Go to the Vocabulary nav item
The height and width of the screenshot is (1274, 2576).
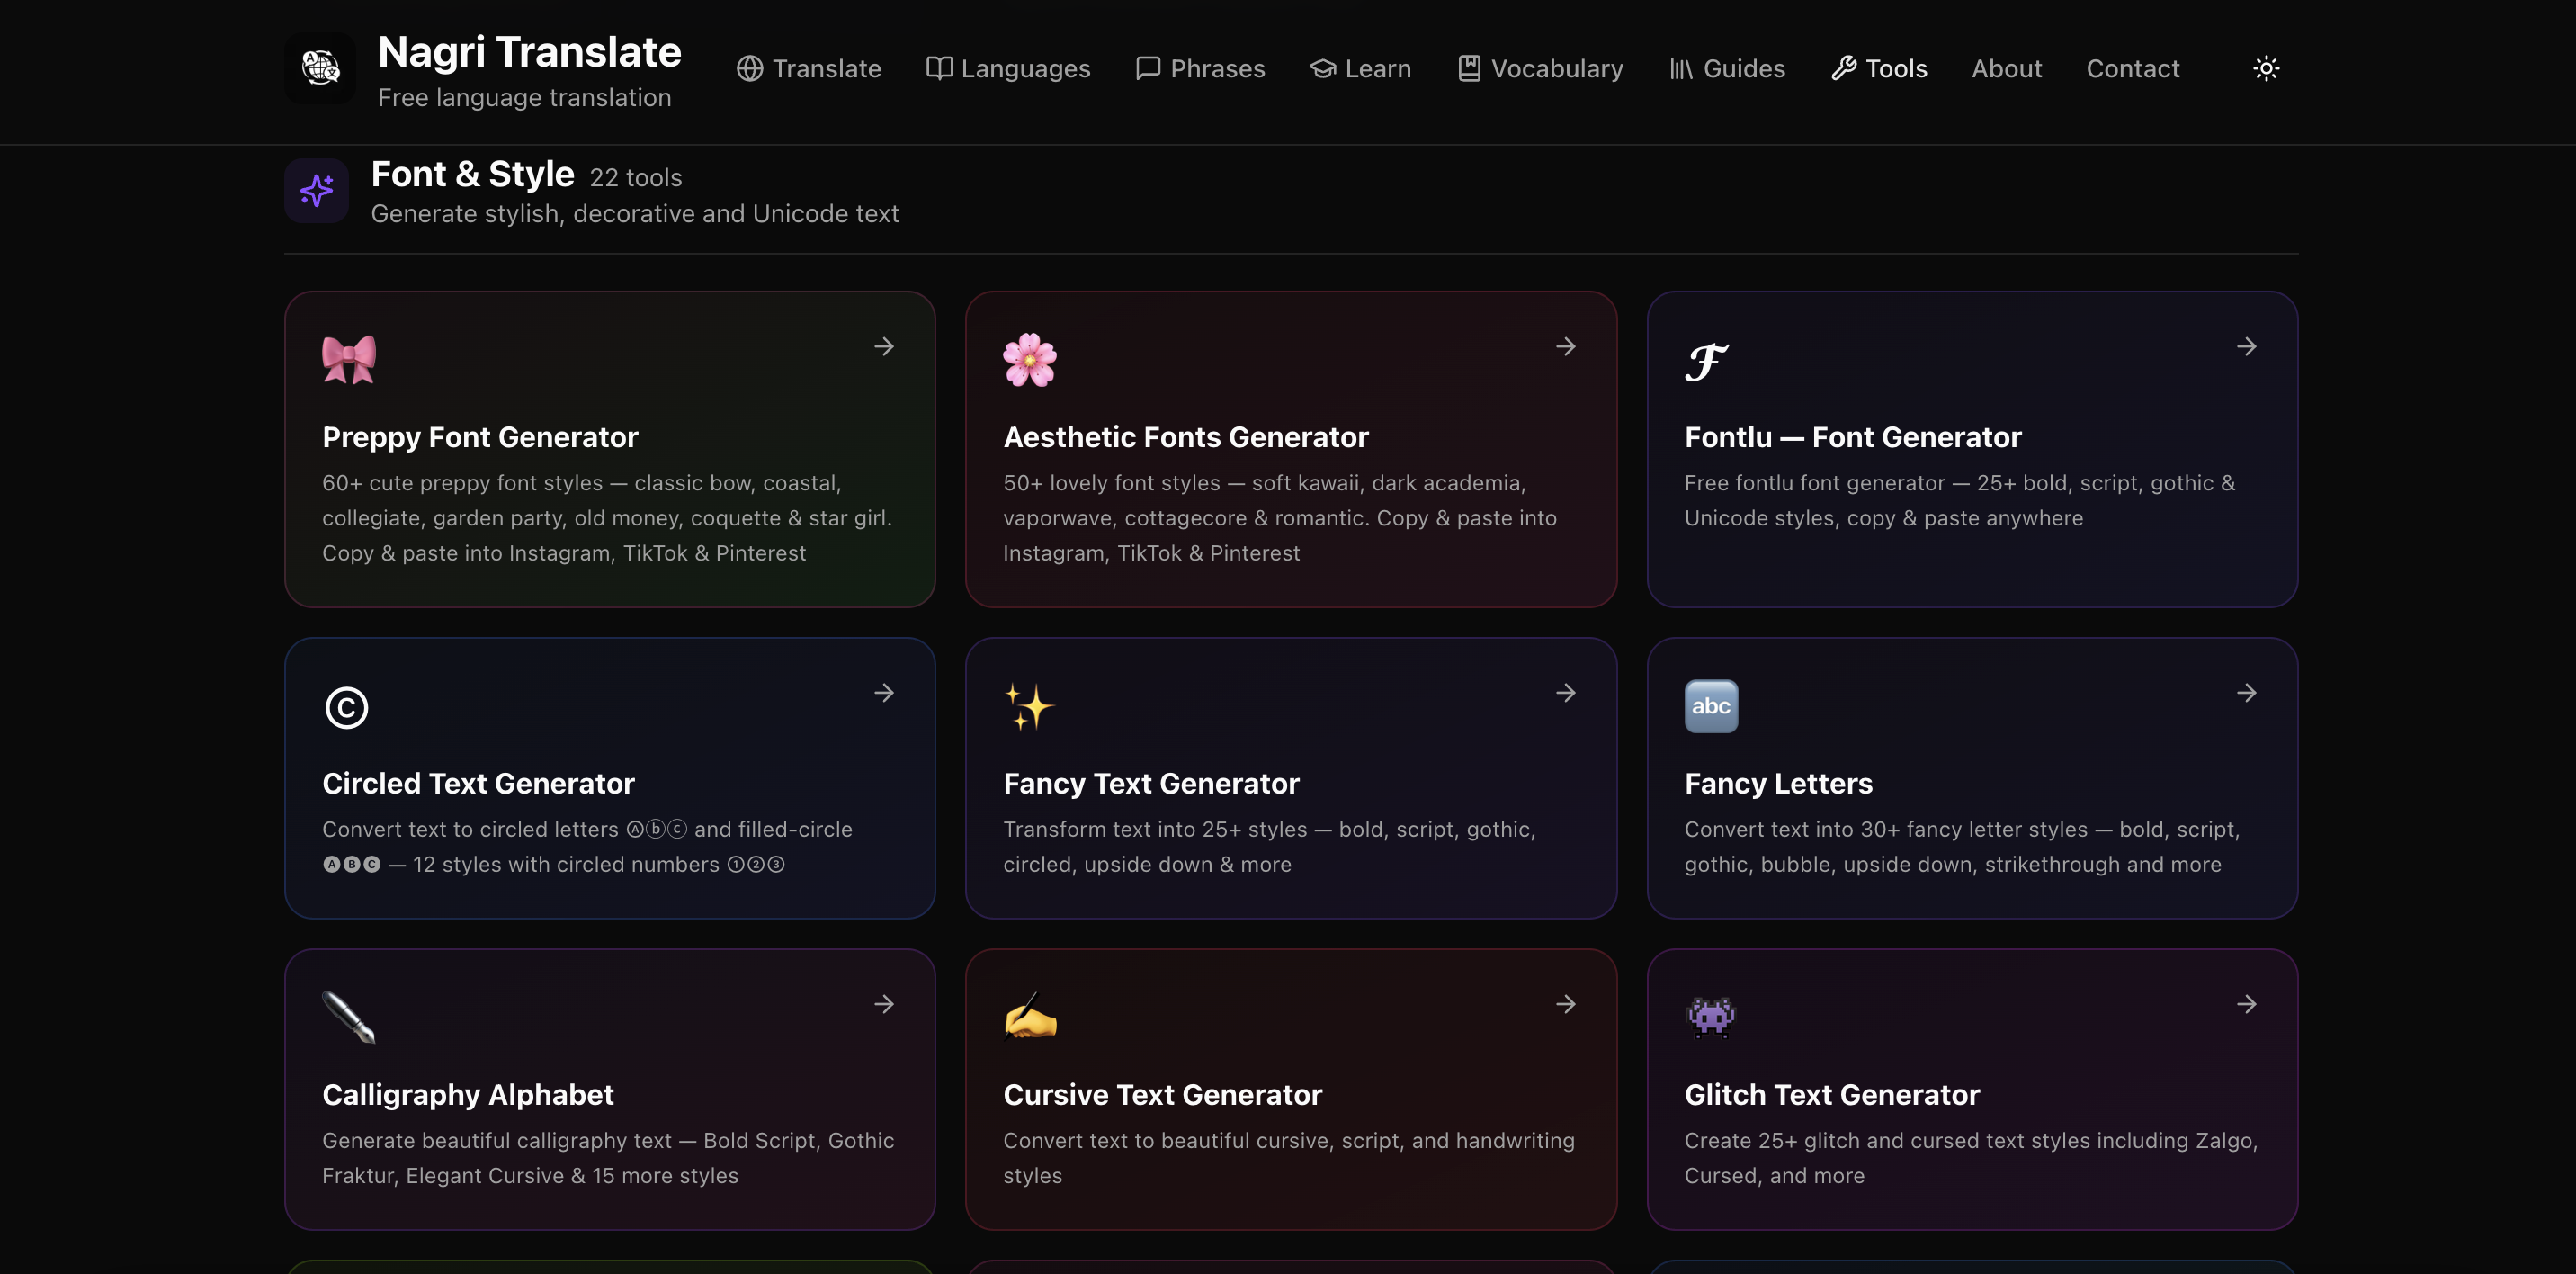tap(1540, 68)
